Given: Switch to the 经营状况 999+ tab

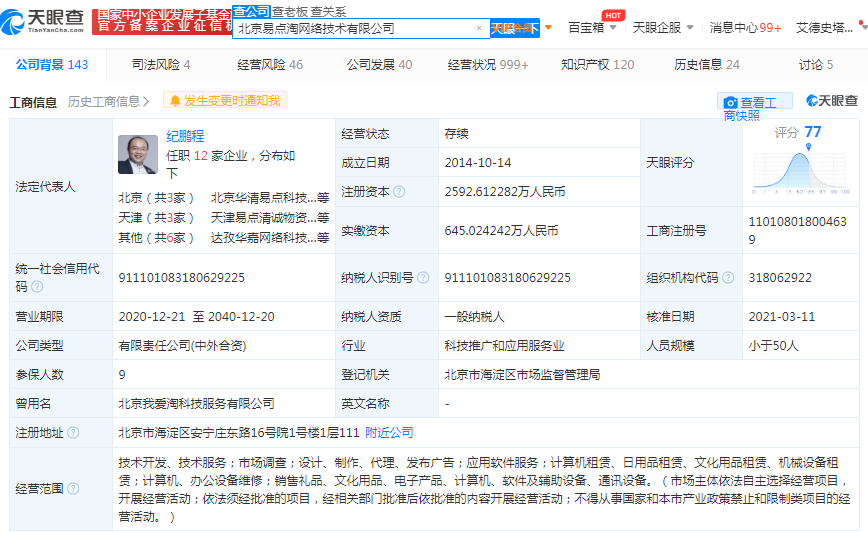Looking at the screenshot, I should 488,65.
